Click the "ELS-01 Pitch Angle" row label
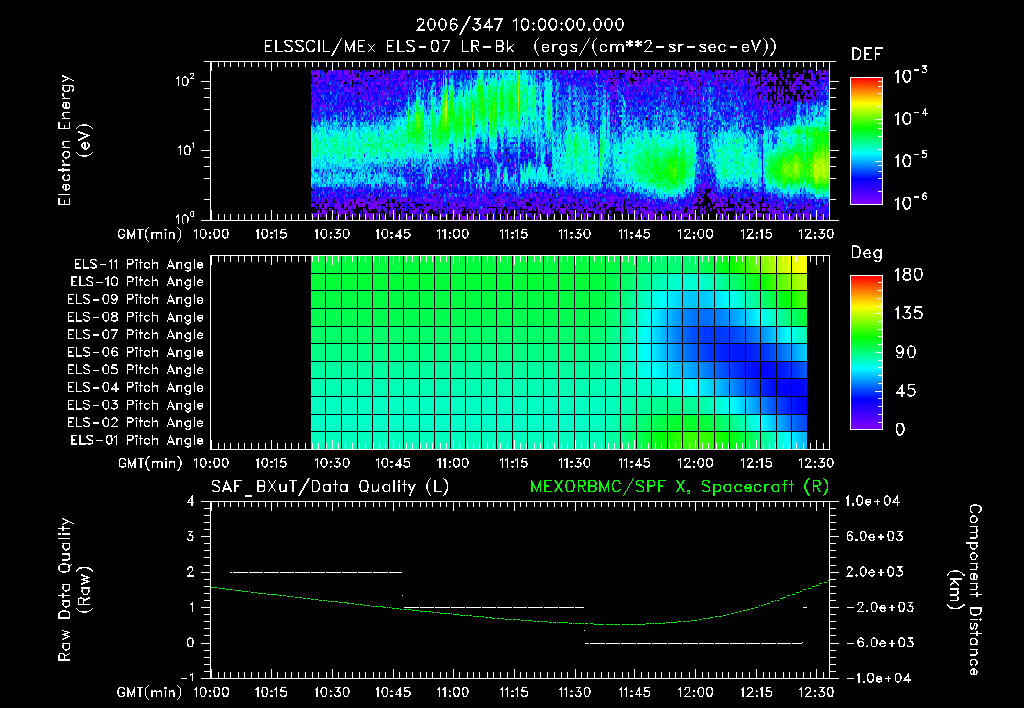Viewport: 1024px width, 708px height. [x=137, y=440]
